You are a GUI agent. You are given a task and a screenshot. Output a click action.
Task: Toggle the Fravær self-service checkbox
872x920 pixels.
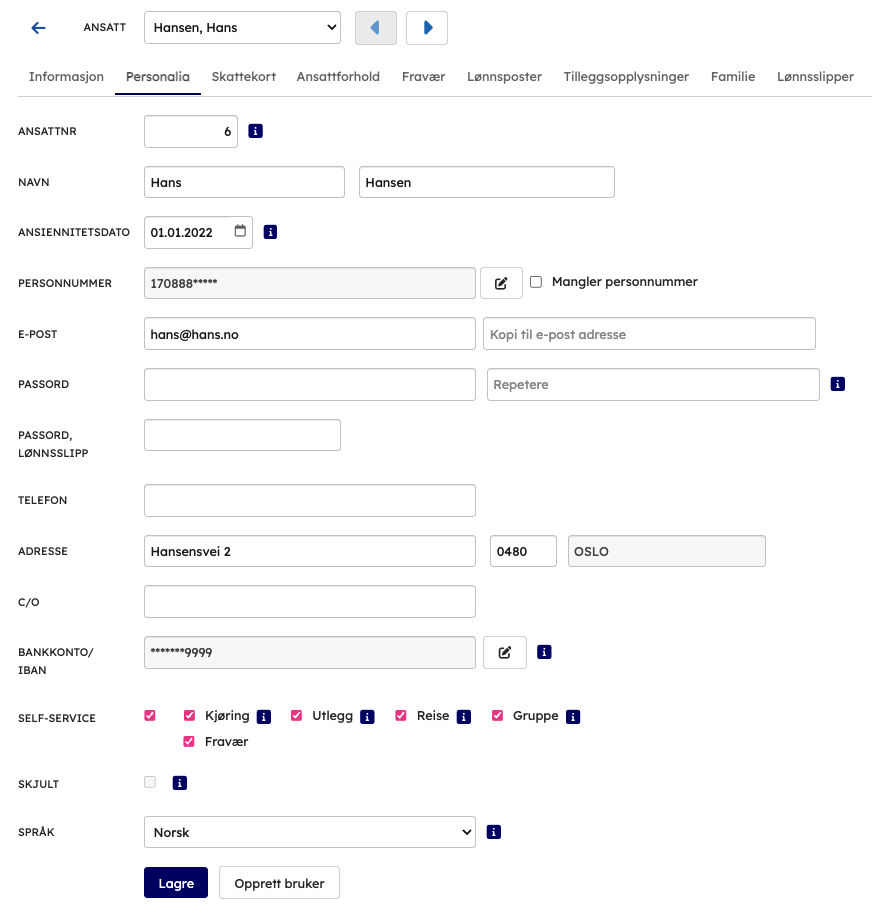tap(189, 742)
